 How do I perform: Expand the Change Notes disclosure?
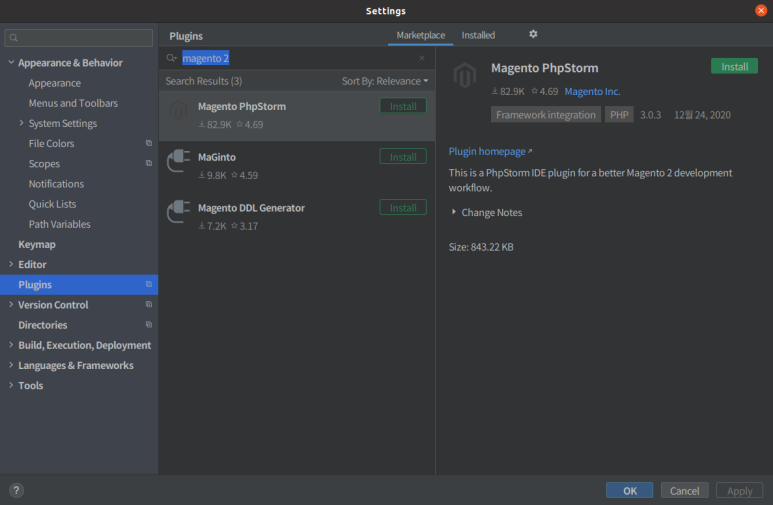[454, 212]
